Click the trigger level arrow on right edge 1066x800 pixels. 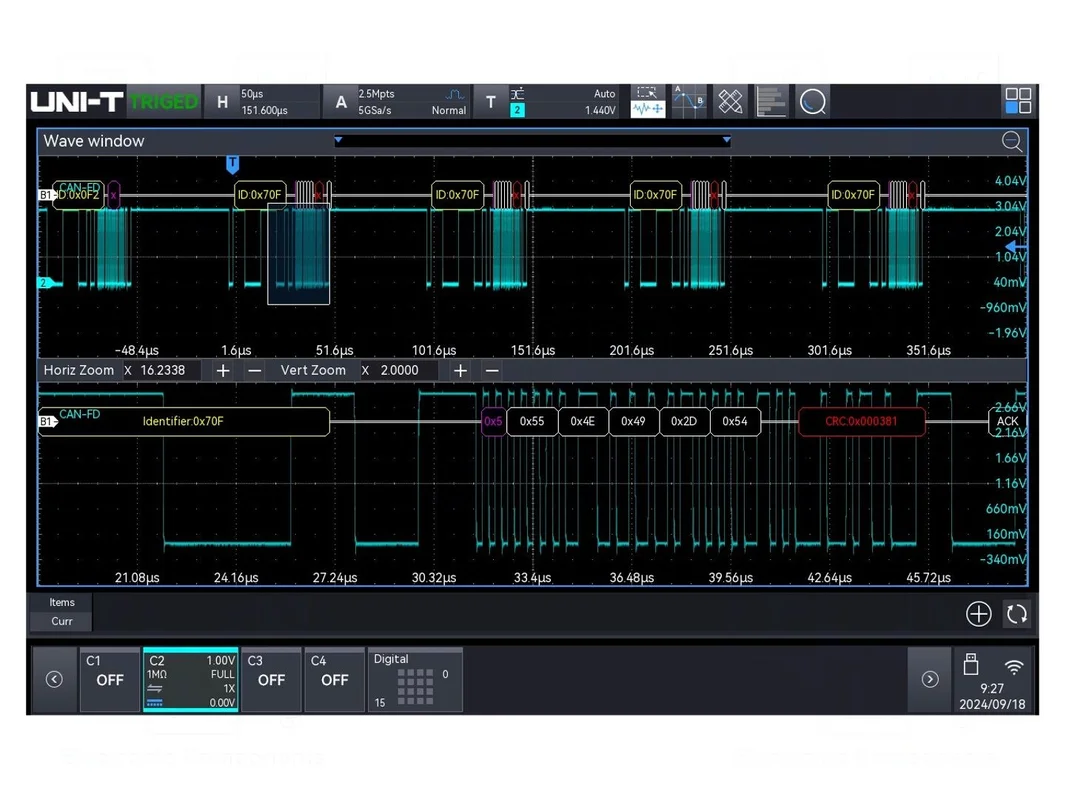click(1016, 246)
